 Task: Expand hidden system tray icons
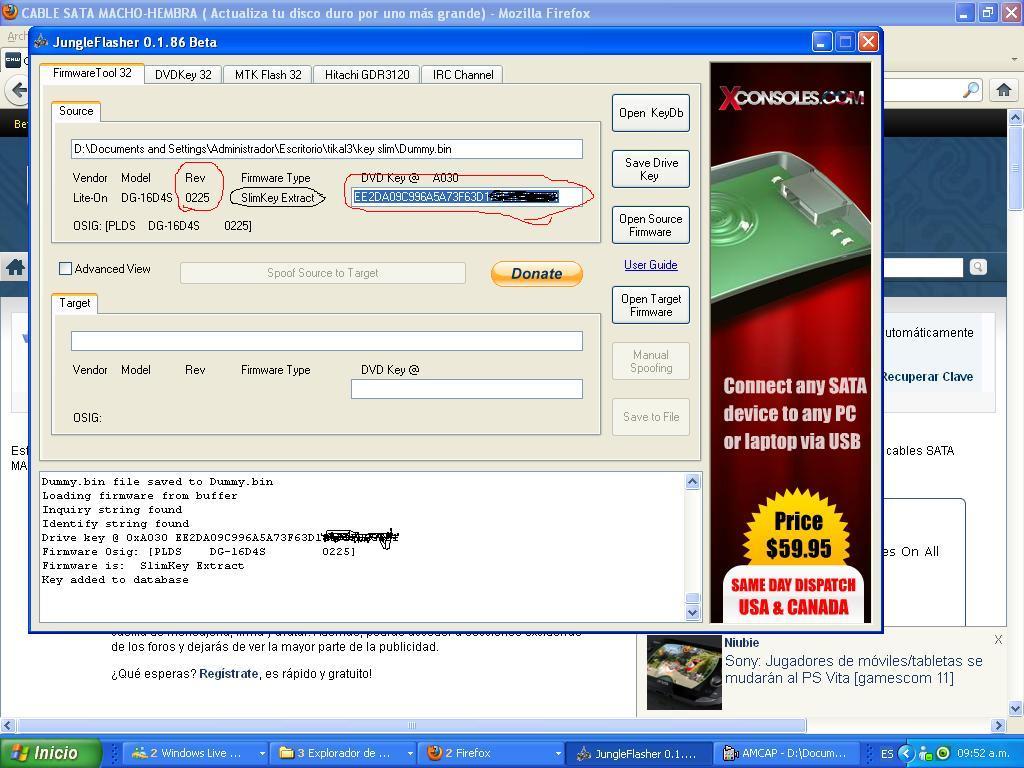coord(907,753)
